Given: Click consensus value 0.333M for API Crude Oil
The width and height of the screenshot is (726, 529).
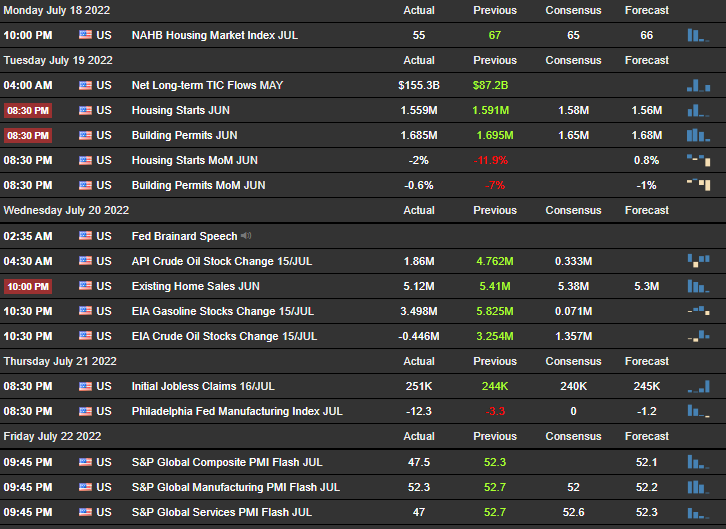Looking at the screenshot, I should tap(573, 261).
